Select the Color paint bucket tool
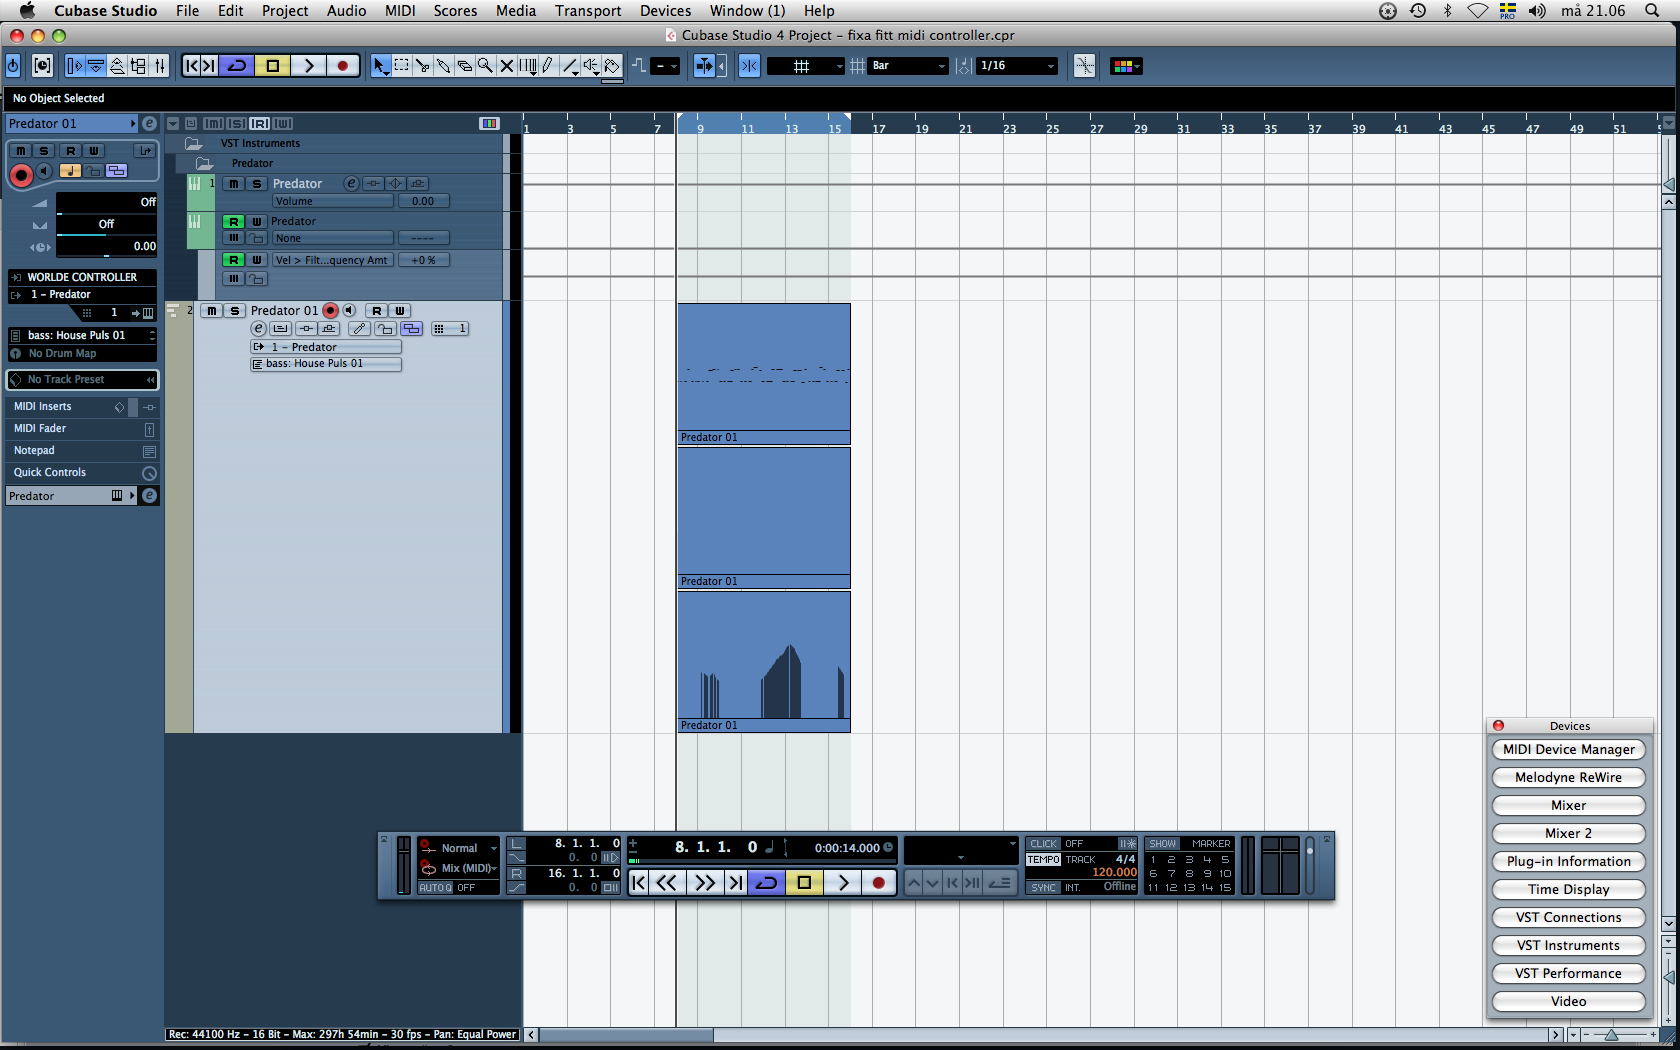The height and width of the screenshot is (1050, 1680). click(612, 66)
